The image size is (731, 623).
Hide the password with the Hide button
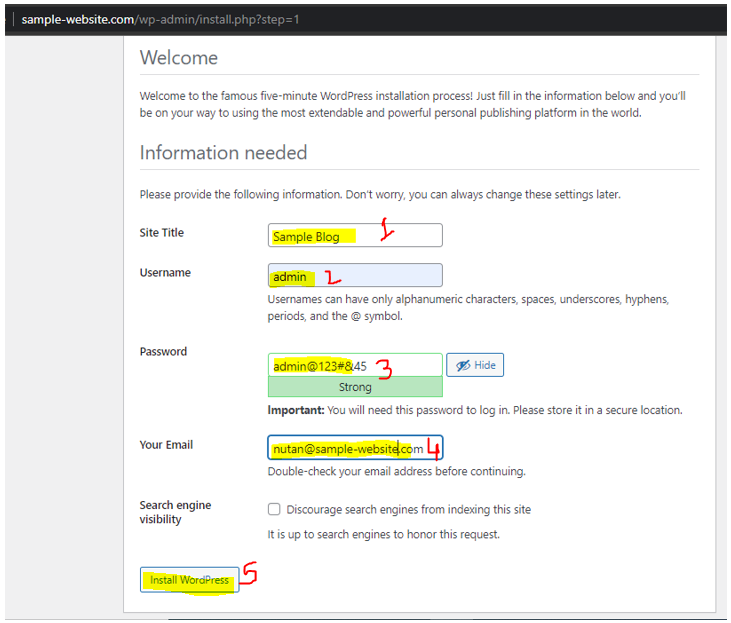coord(475,365)
